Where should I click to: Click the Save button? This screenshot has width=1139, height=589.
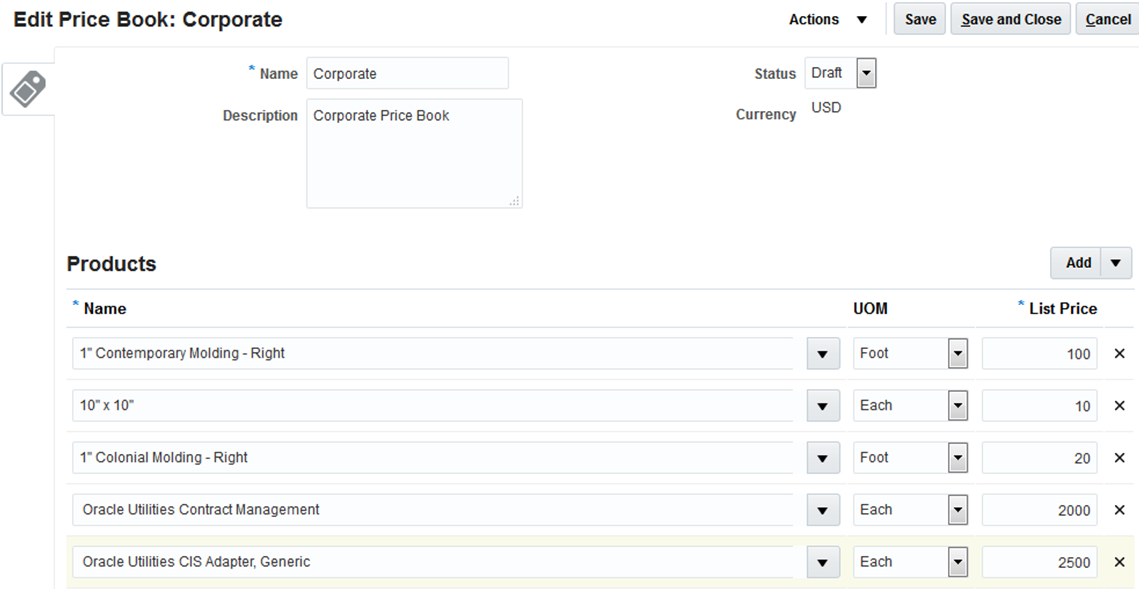(920, 20)
